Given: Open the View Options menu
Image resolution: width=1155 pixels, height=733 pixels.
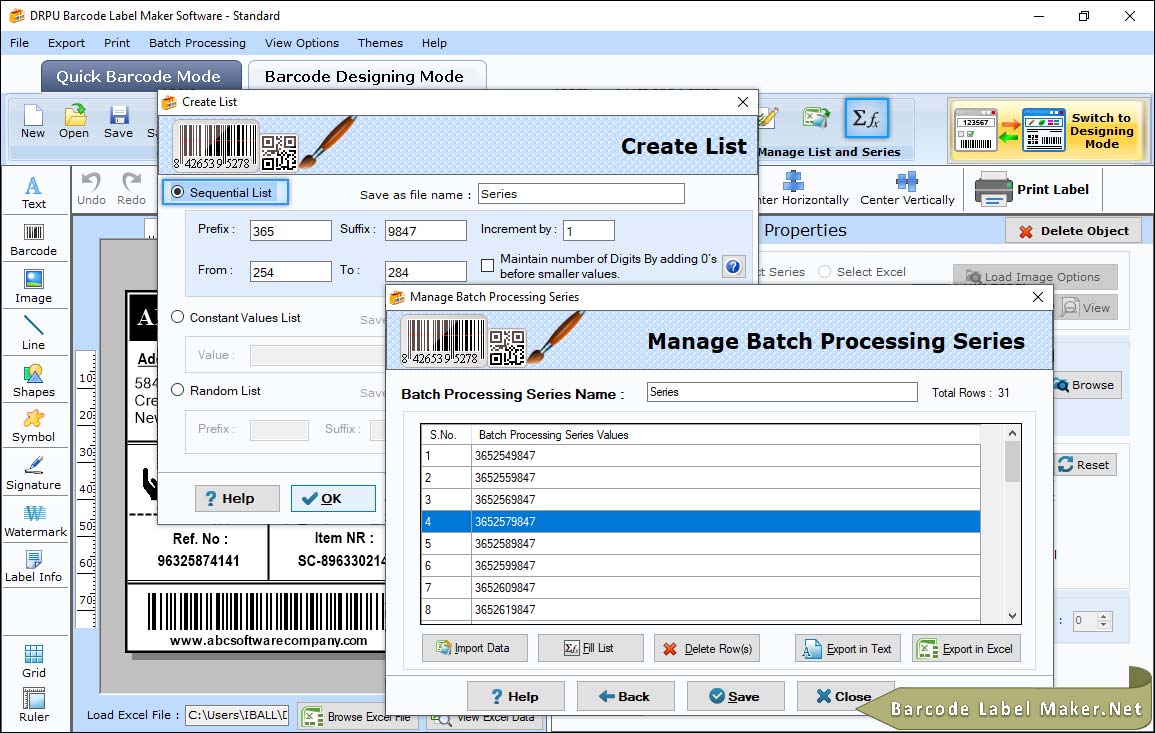Looking at the screenshot, I should pos(302,43).
